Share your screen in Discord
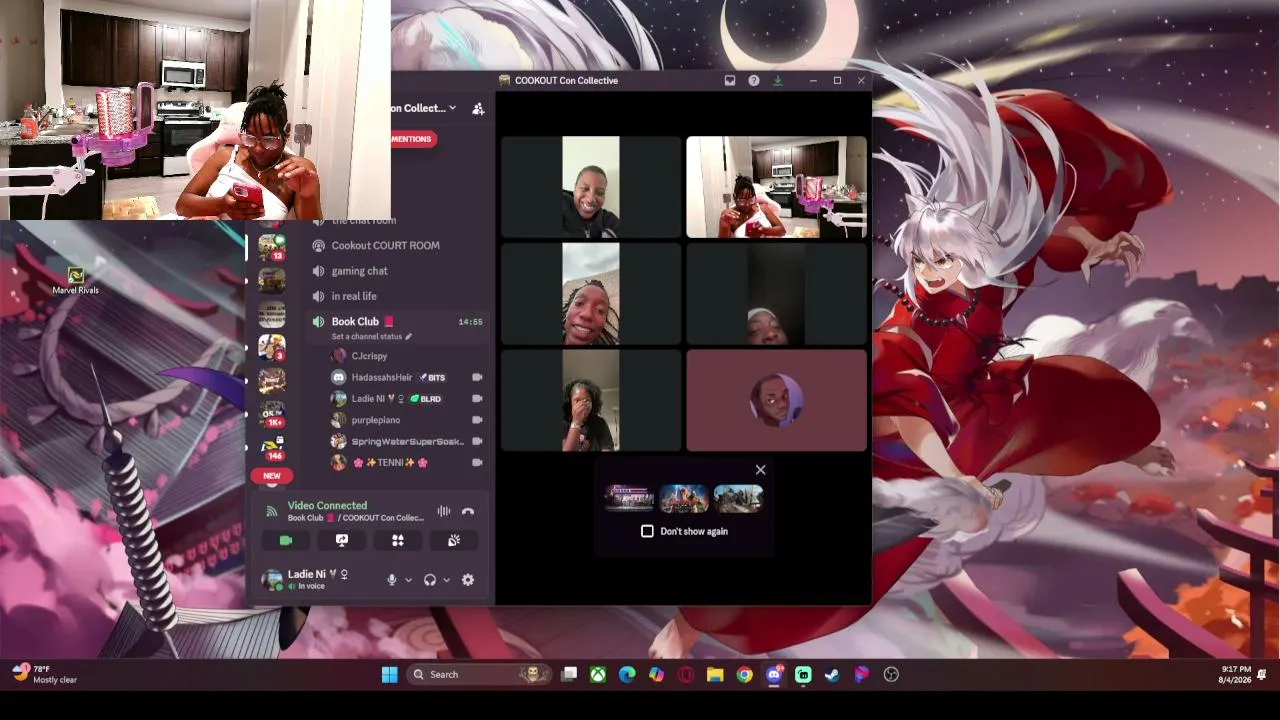Viewport: 1280px width, 720px height. [x=342, y=540]
